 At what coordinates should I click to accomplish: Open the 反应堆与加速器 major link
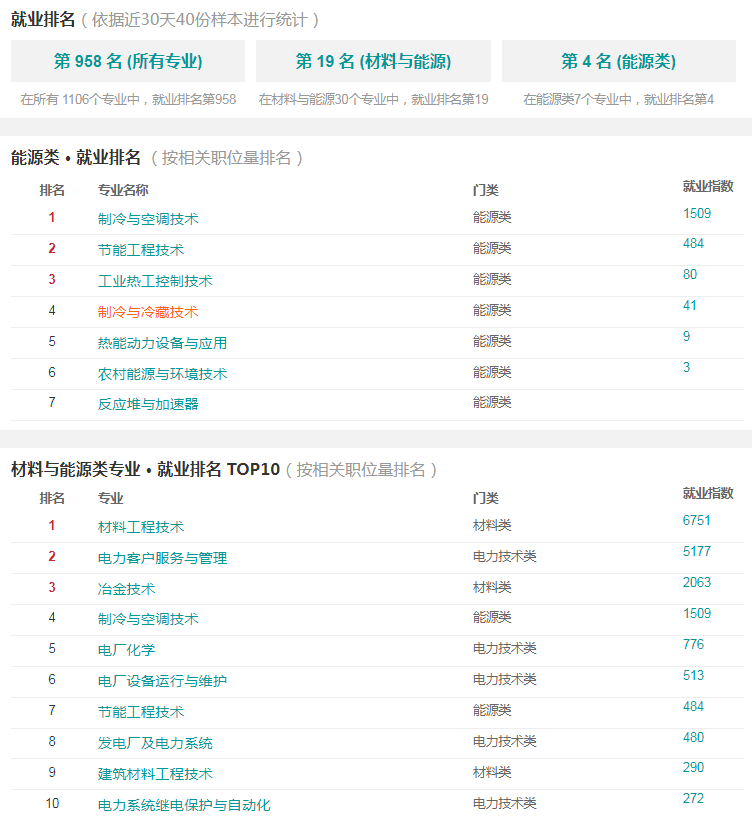pyautogui.click(x=148, y=404)
